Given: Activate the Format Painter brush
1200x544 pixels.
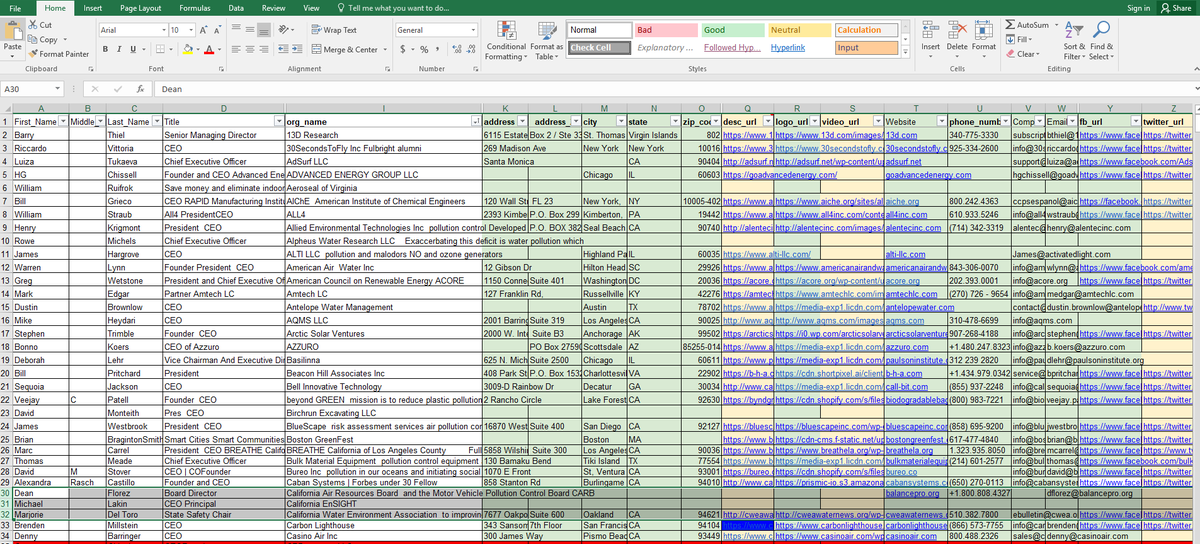Looking at the screenshot, I should [35, 53].
